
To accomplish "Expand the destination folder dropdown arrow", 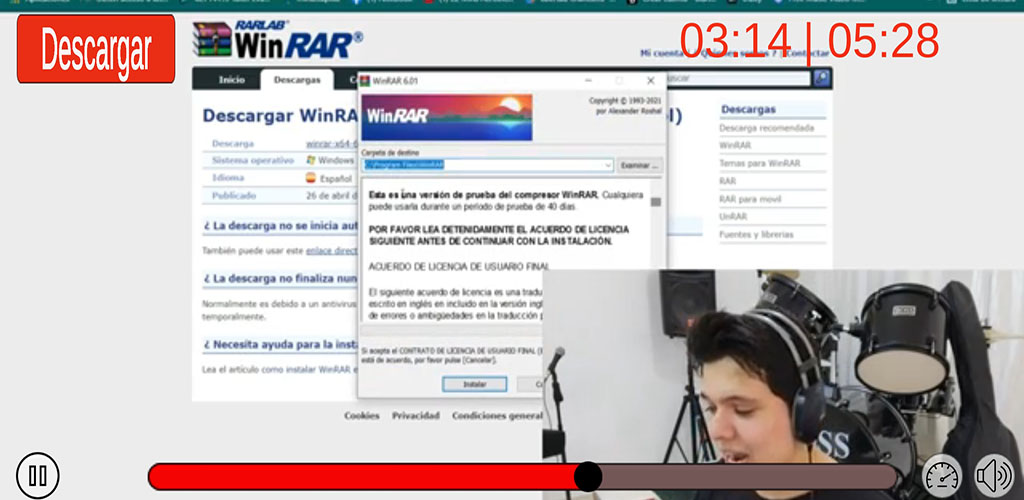I will click(608, 165).
